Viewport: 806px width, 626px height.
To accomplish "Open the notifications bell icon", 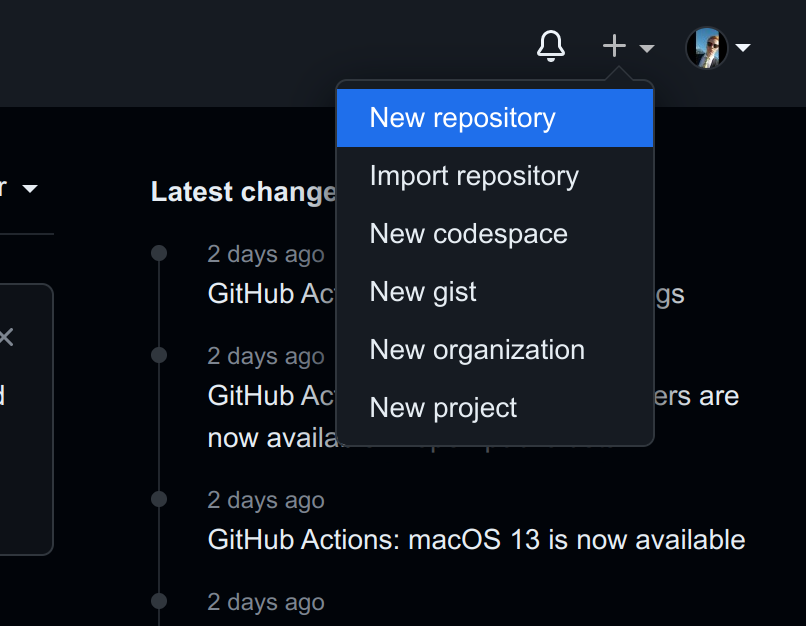I will point(551,46).
